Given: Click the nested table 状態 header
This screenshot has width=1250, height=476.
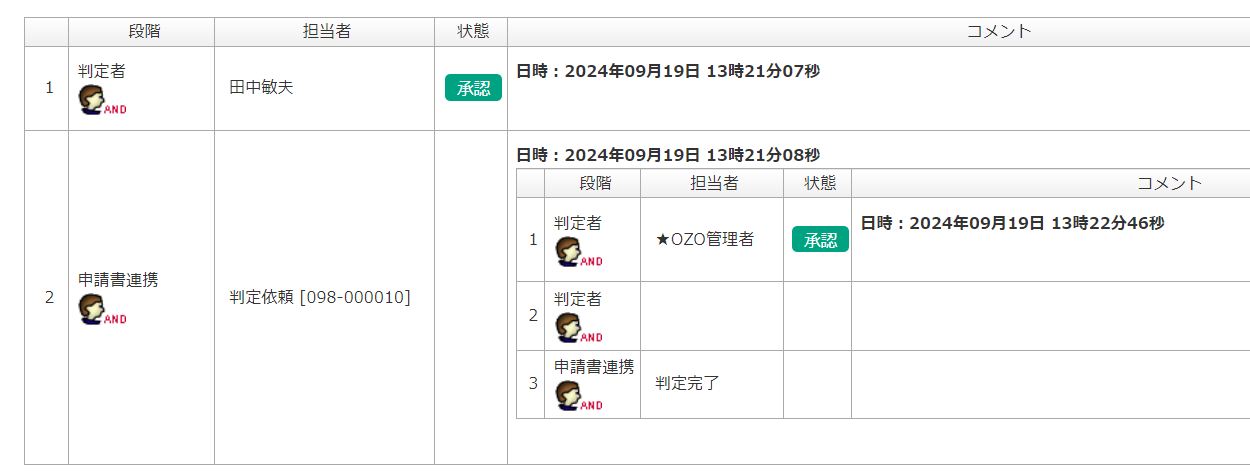Looking at the screenshot, I should click(x=817, y=183).
